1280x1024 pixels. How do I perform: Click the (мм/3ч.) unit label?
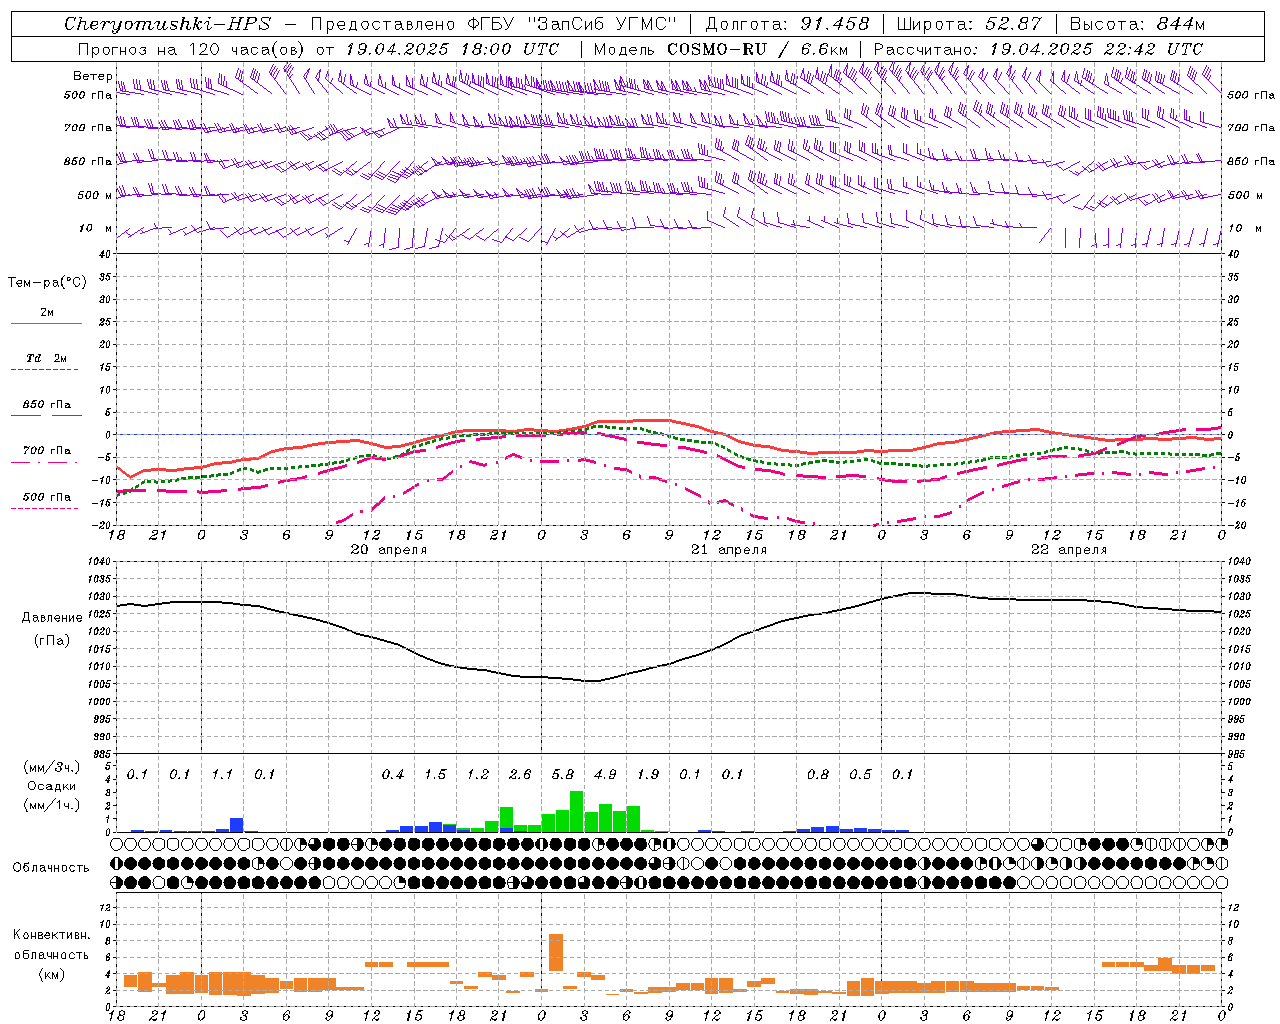[x=52, y=768]
